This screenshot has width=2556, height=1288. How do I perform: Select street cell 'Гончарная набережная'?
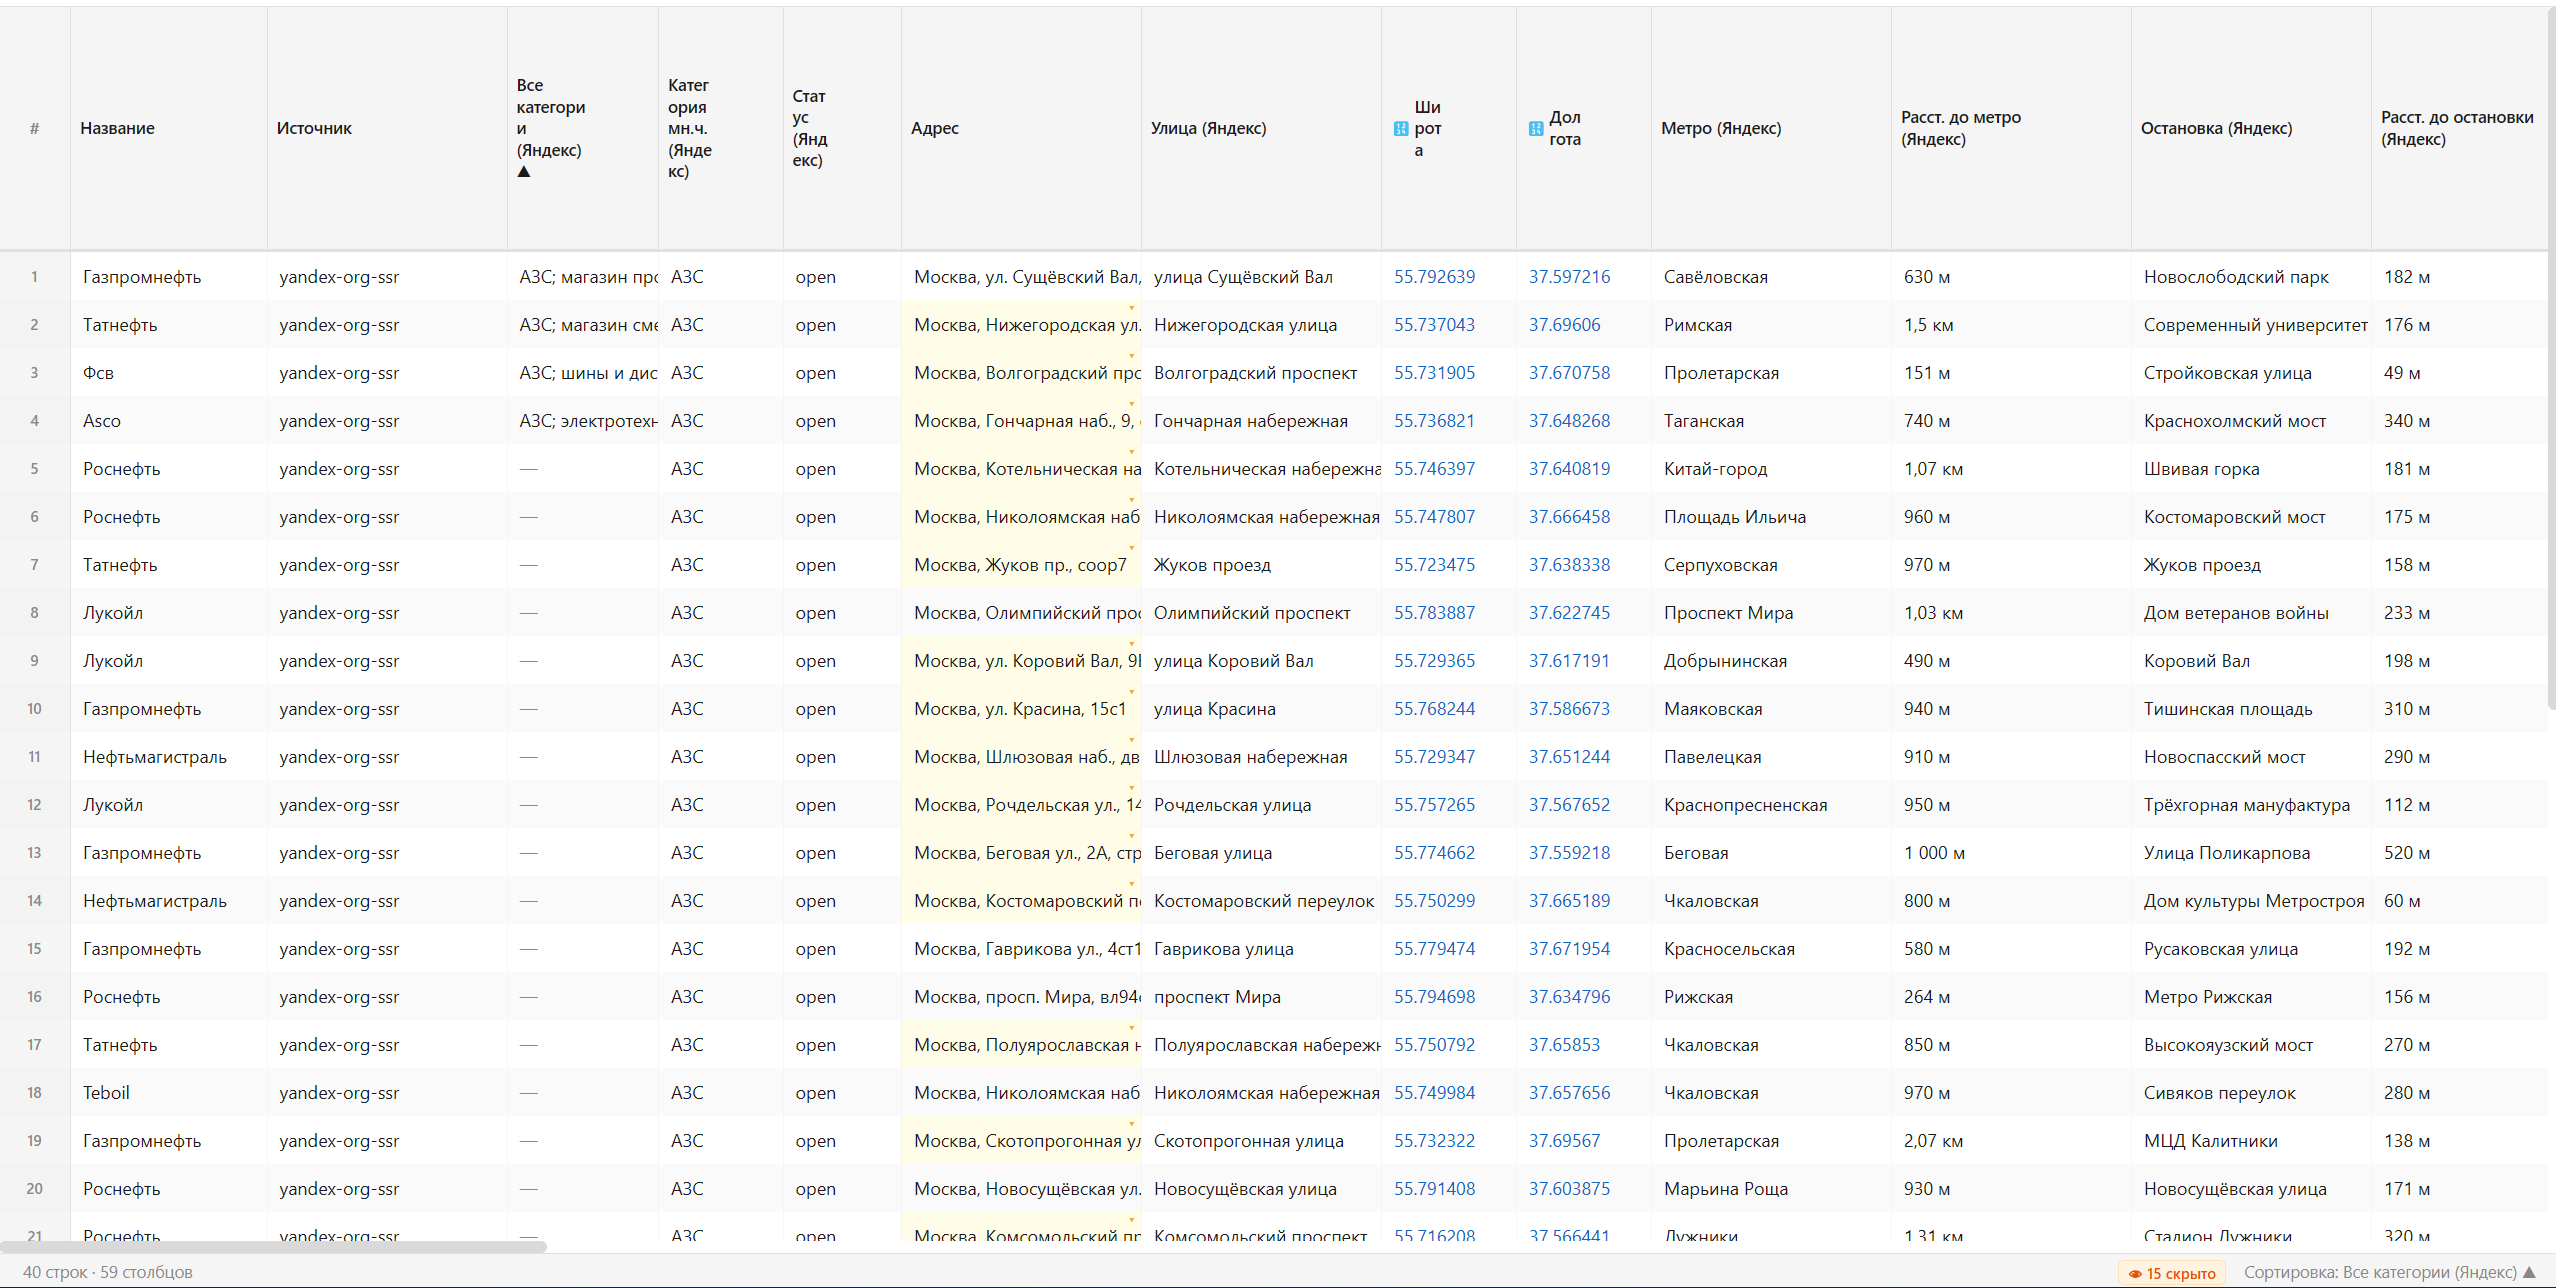[1261, 421]
